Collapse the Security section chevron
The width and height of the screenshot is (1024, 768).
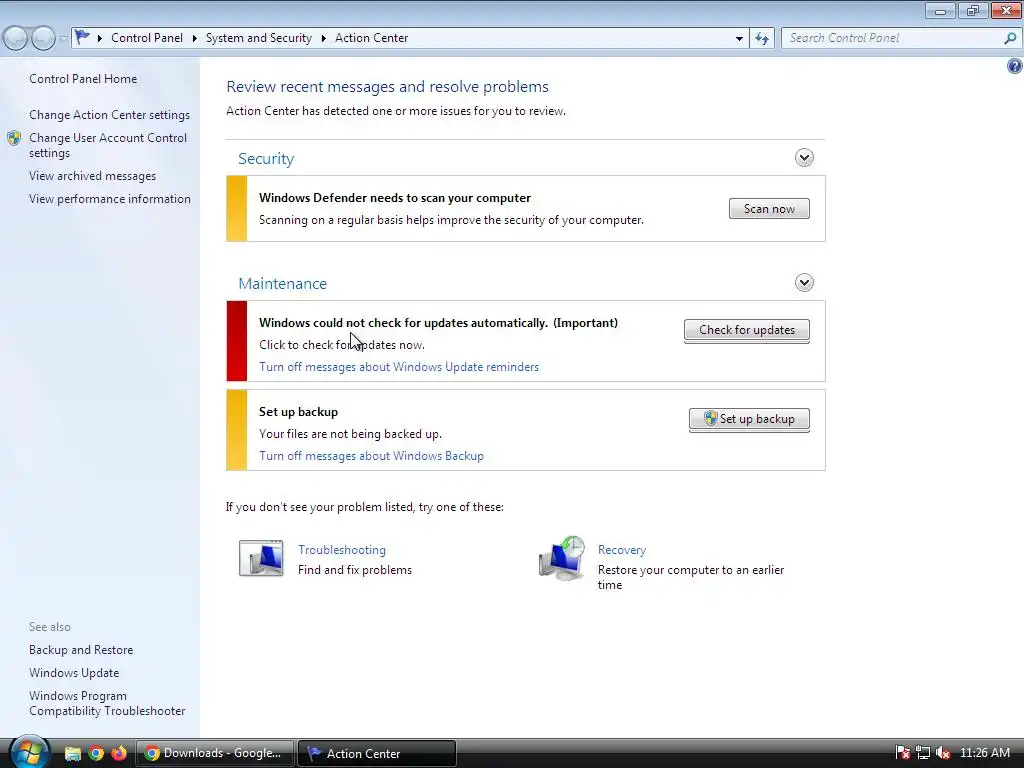[804, 157]
